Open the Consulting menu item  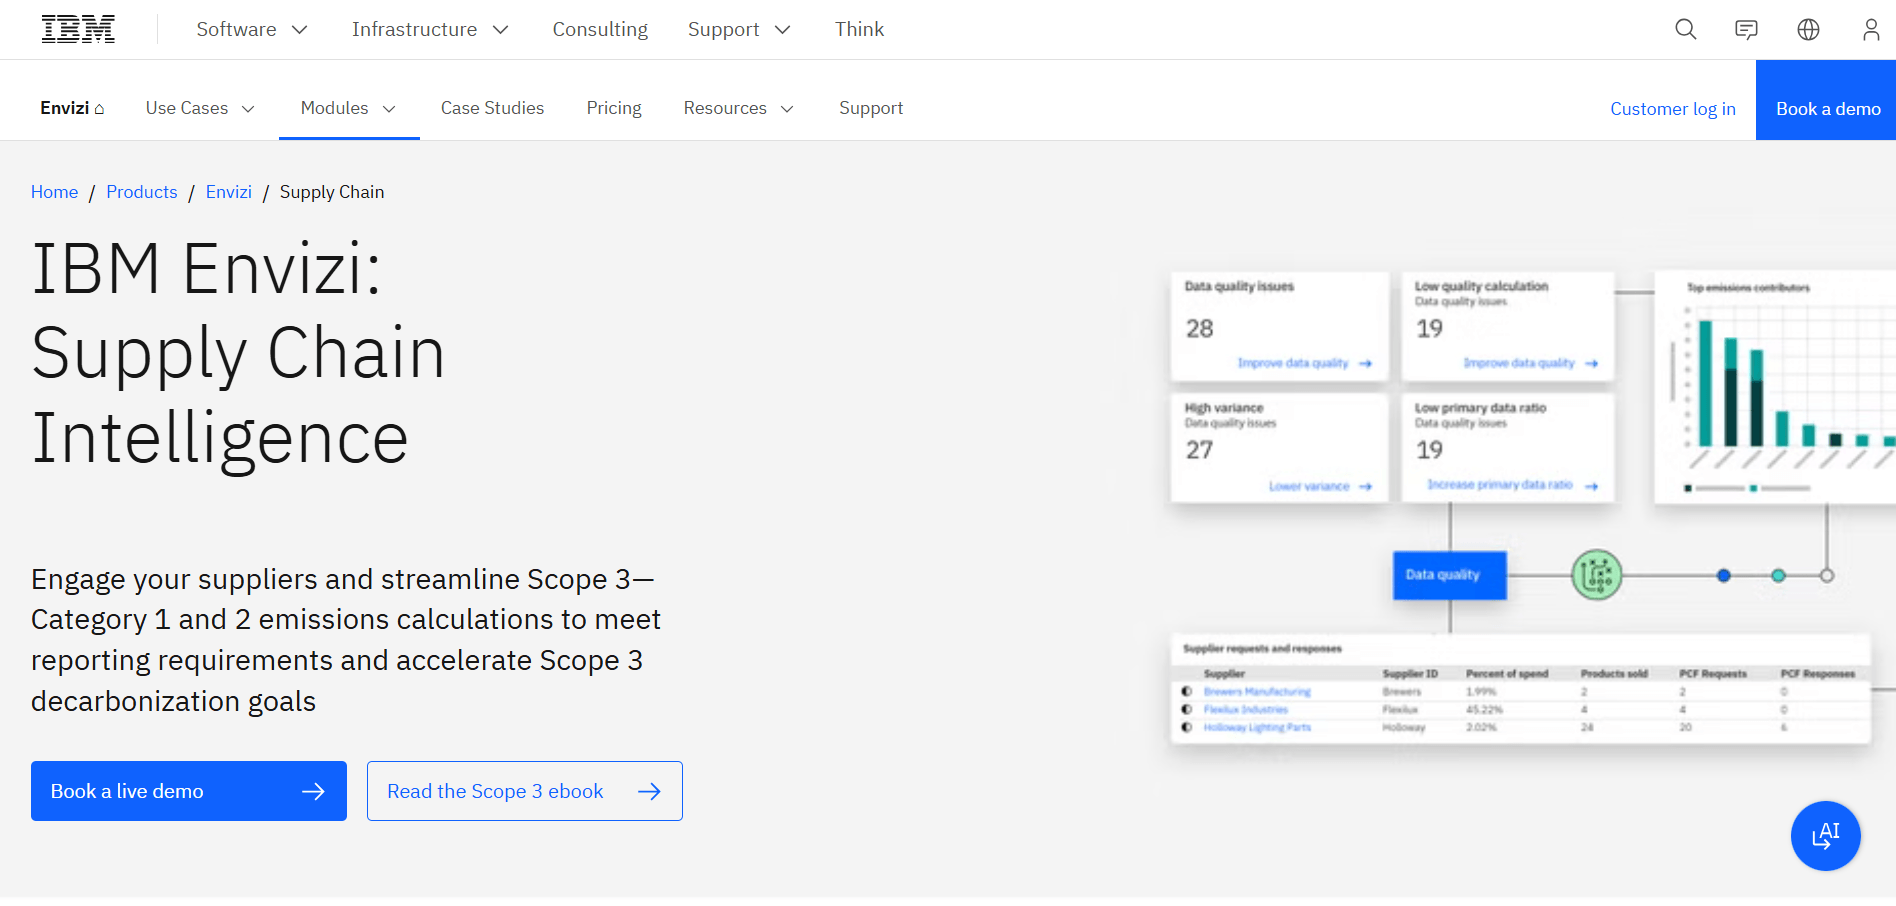(x=600, y=29)
